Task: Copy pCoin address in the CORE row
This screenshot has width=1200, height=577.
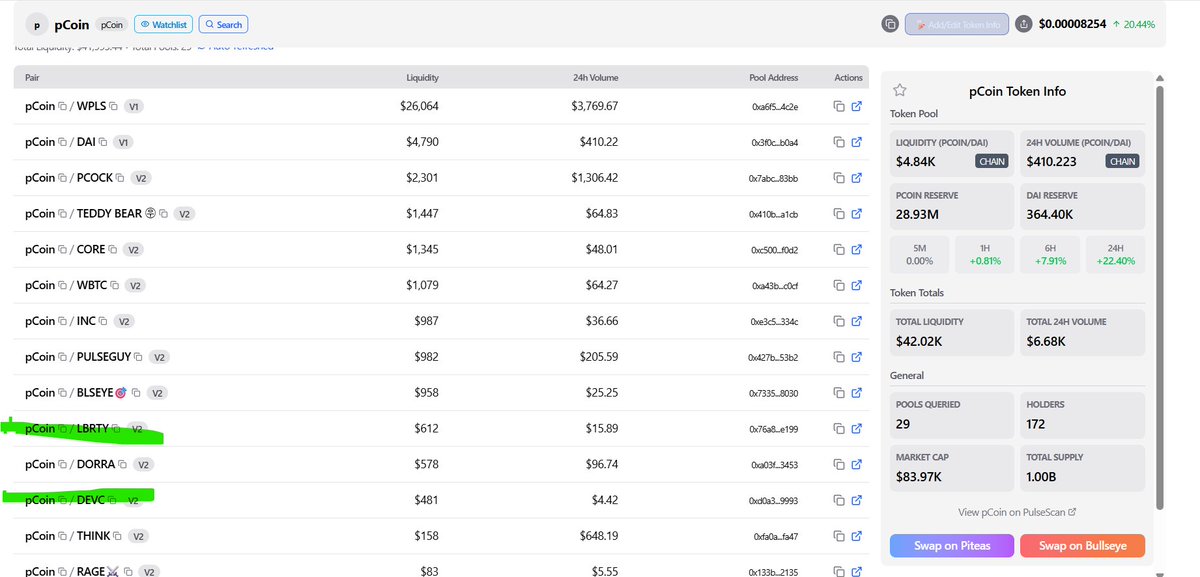Action: pyautogui.click(x=62, y=250)
